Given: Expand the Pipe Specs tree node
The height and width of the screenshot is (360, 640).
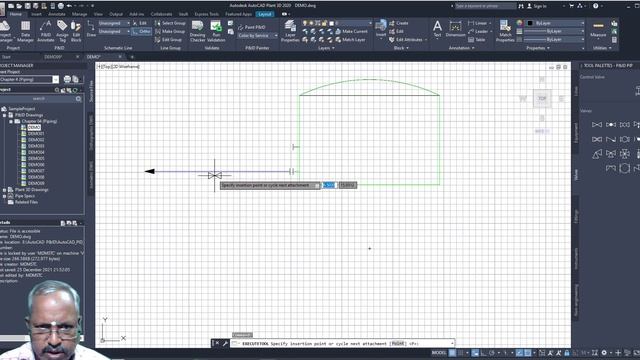Looking at the screenshot, I should pyautogui.click(x=4, y=196).
